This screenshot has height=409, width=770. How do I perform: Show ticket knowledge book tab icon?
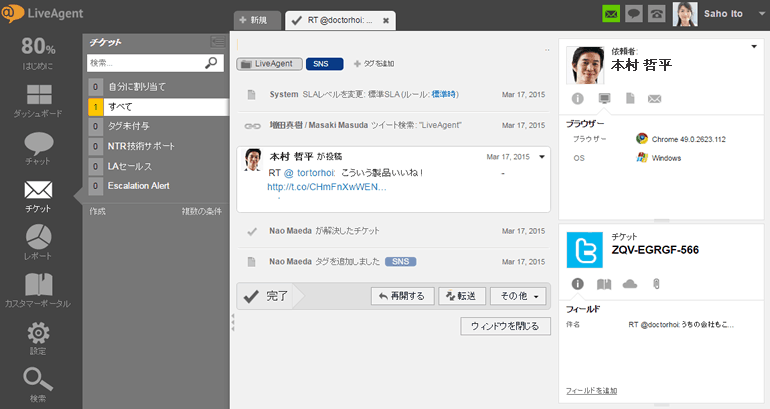tap(604, 284)
